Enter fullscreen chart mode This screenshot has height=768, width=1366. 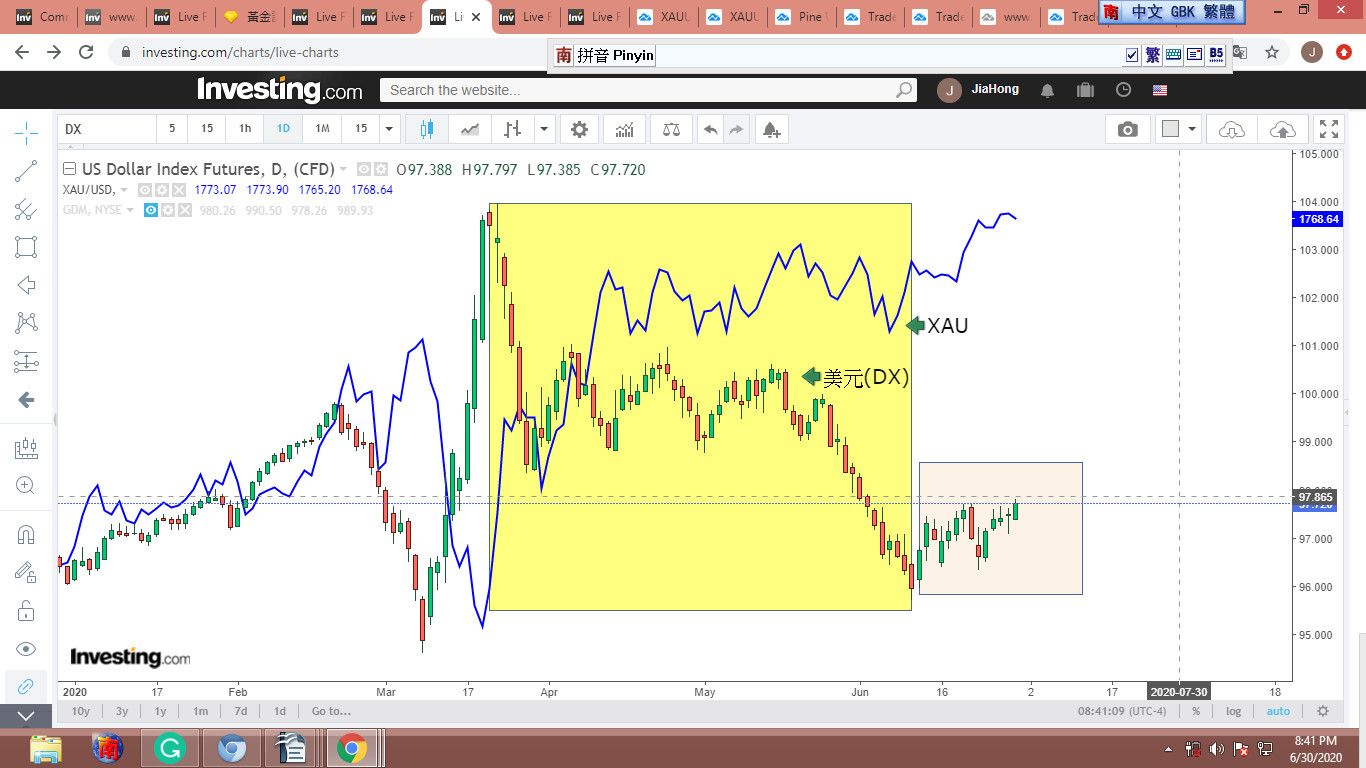coord(1329,129)
